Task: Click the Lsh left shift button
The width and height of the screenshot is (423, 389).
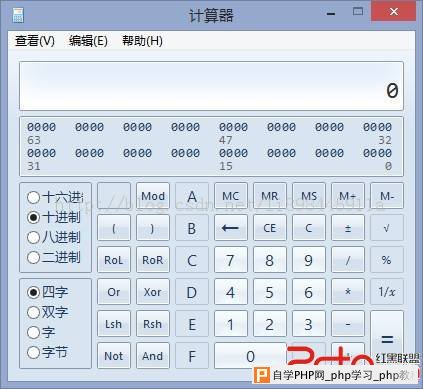Action: click(114, 324)
